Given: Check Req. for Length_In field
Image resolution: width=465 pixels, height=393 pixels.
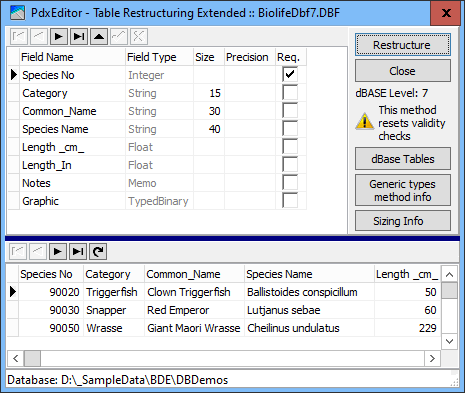Looking at the screenshot, I should point(290,164).
